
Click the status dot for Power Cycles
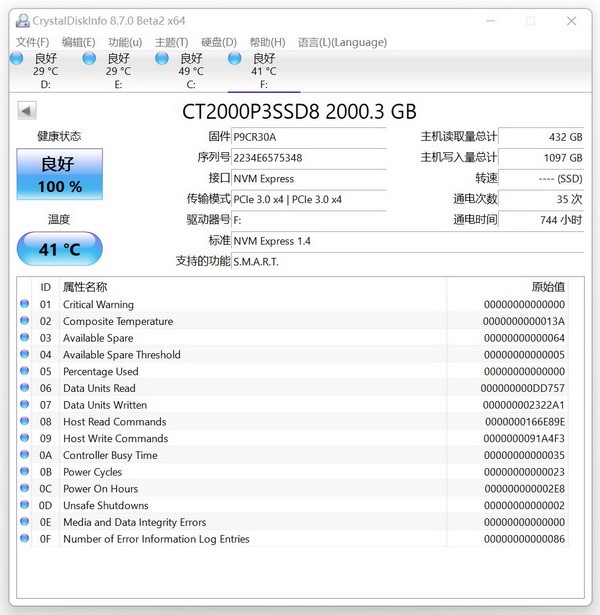pyautogui.click(x=24, y=471)
